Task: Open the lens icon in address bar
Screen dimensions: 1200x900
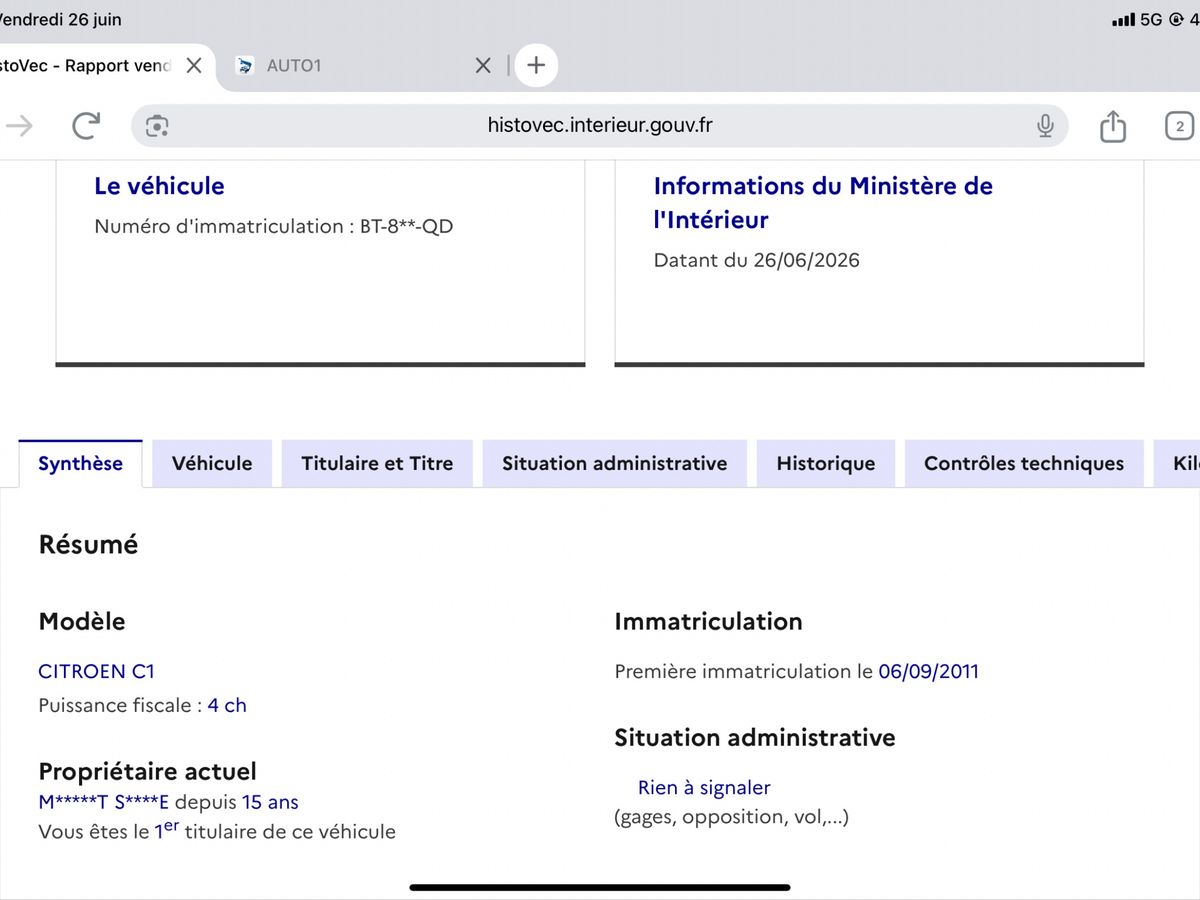Action: [x=157, y=126]
